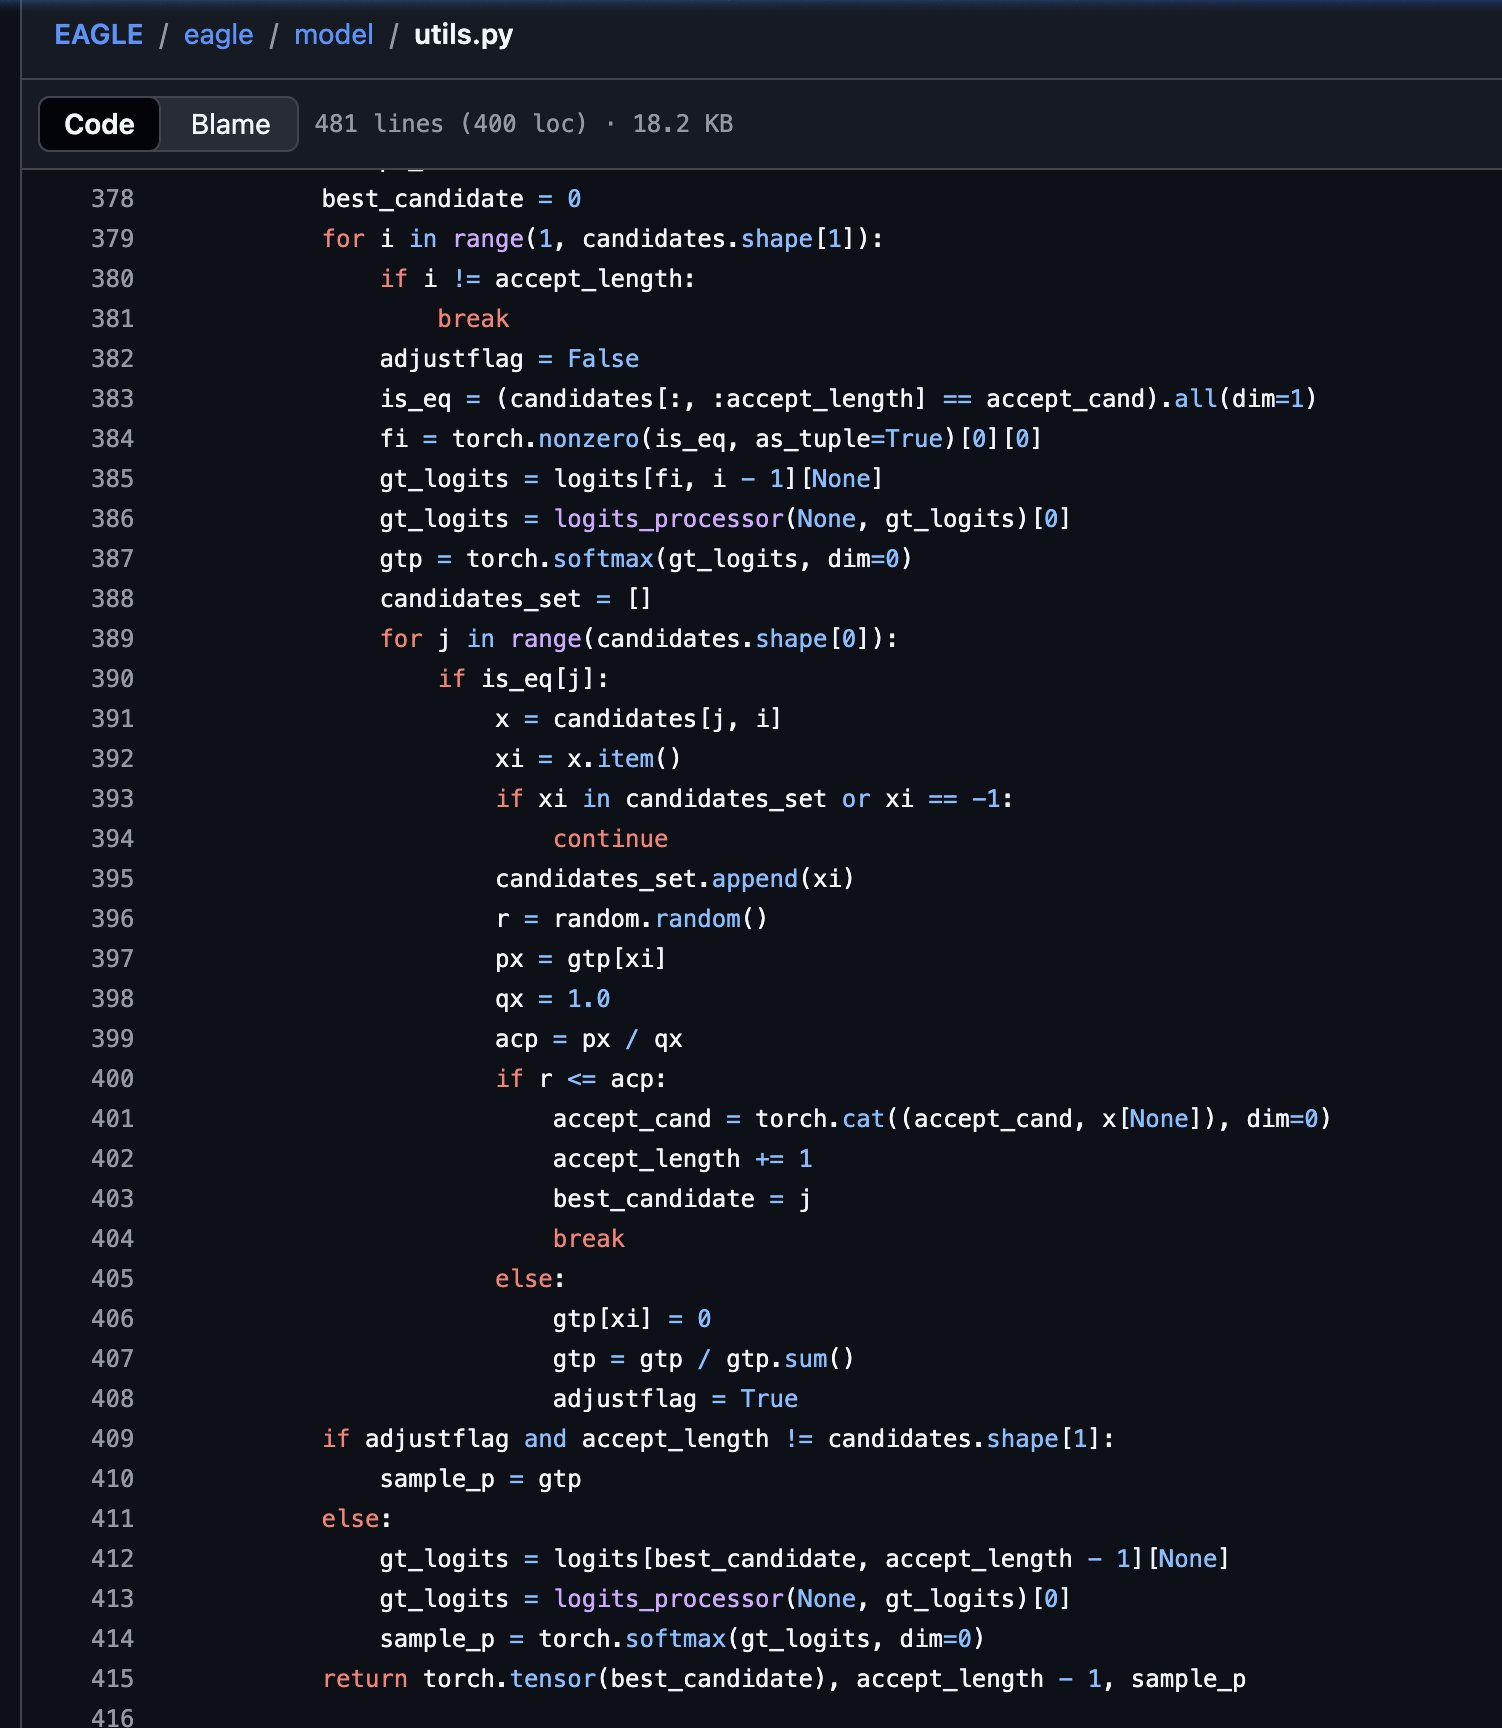
Task: Click 'gtp = gtp / gtp.sum()' code line
Action: [704, 1359]
